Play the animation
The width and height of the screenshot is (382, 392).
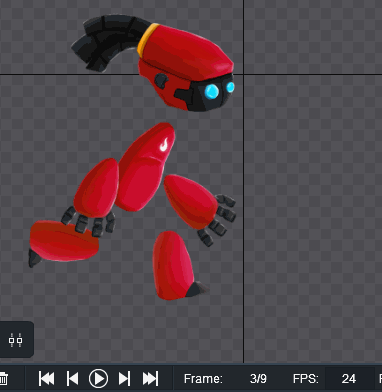point(98,379)
